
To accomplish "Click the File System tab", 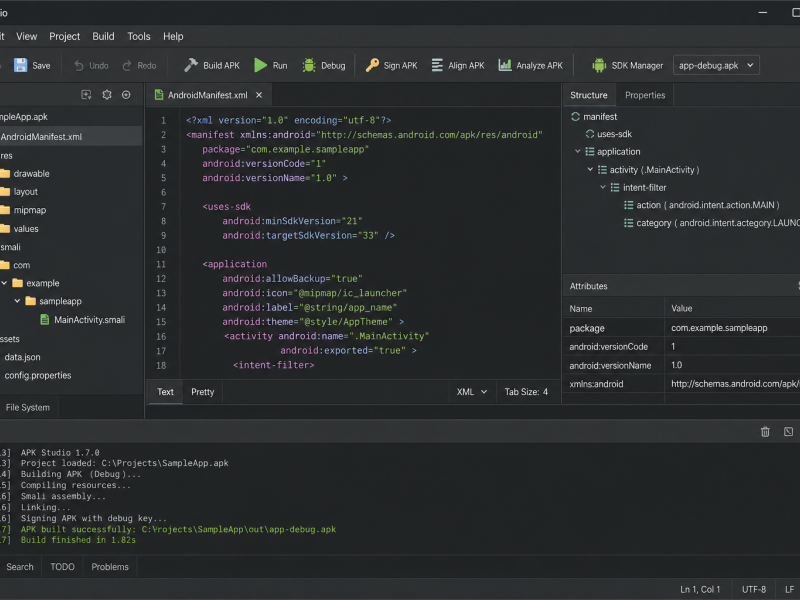I will tap(28, 408).
